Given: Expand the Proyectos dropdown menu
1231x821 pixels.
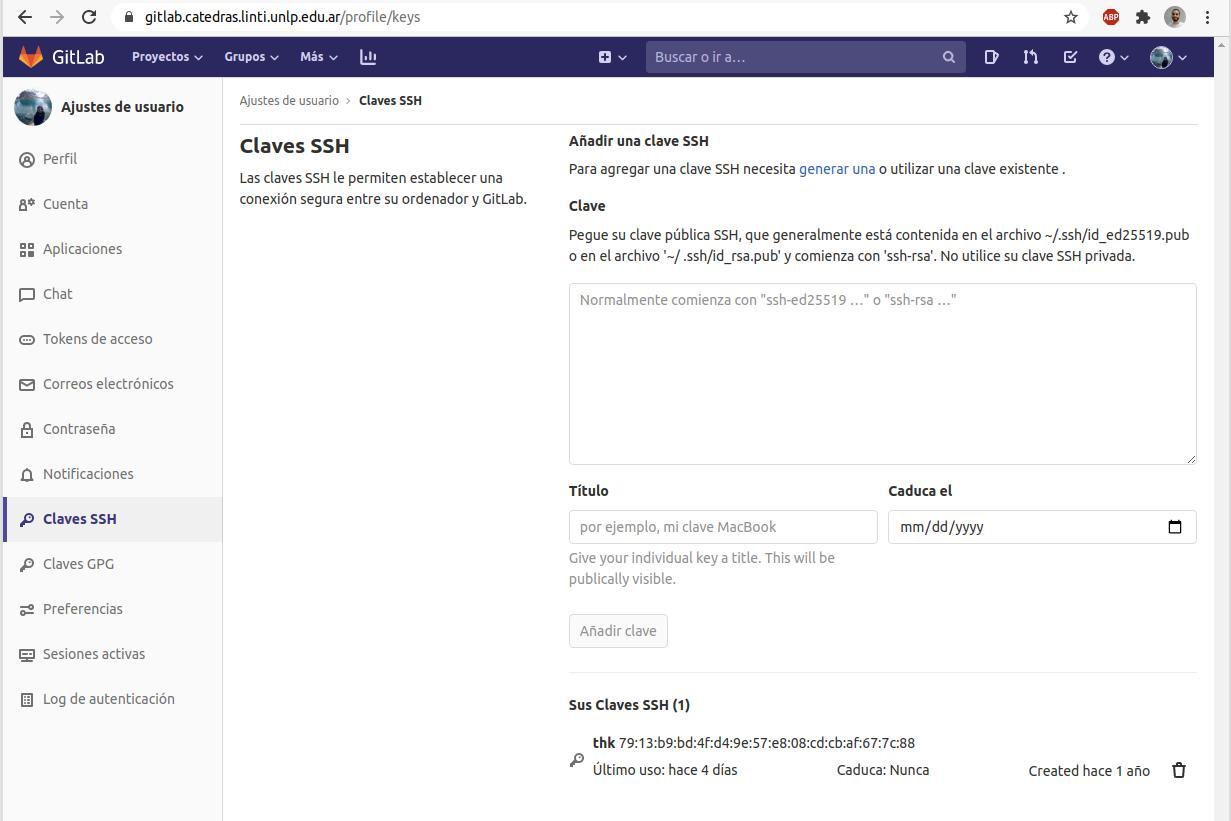Looking at the screenshot, I should 167,57.
